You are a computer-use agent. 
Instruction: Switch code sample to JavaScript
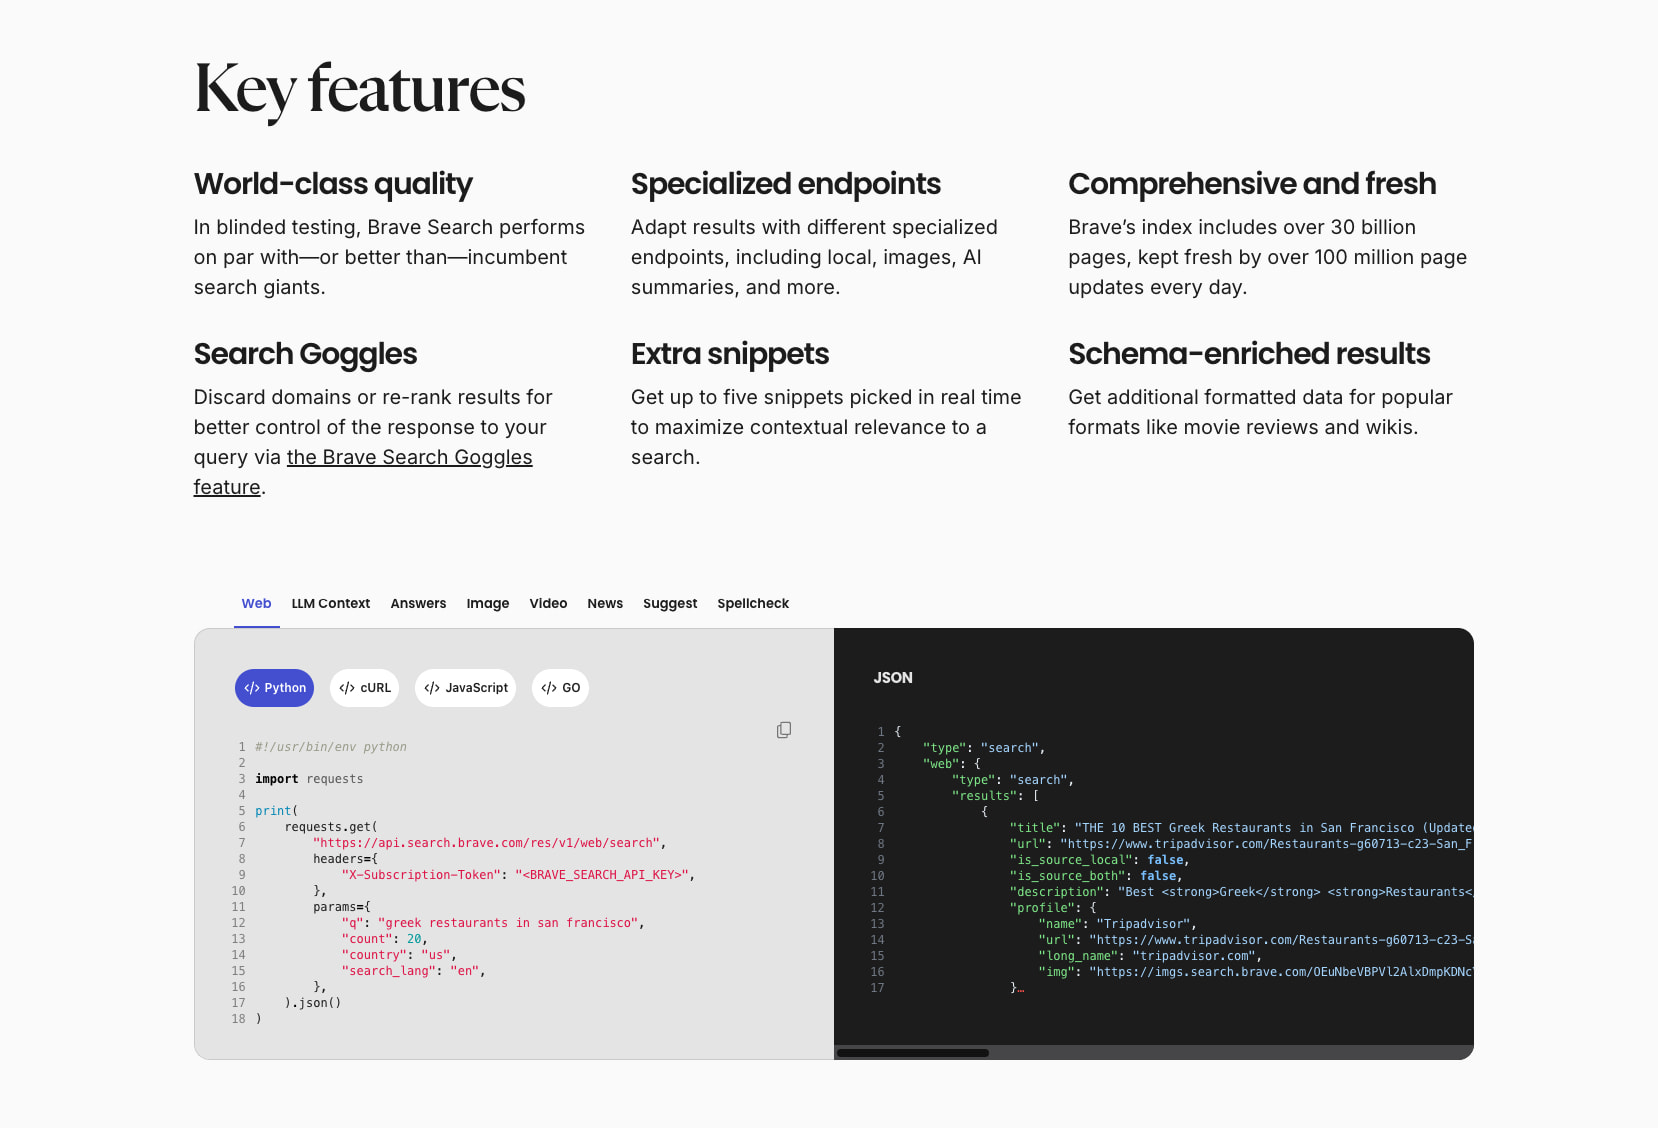pyautogui.click(x=466, y=688)
